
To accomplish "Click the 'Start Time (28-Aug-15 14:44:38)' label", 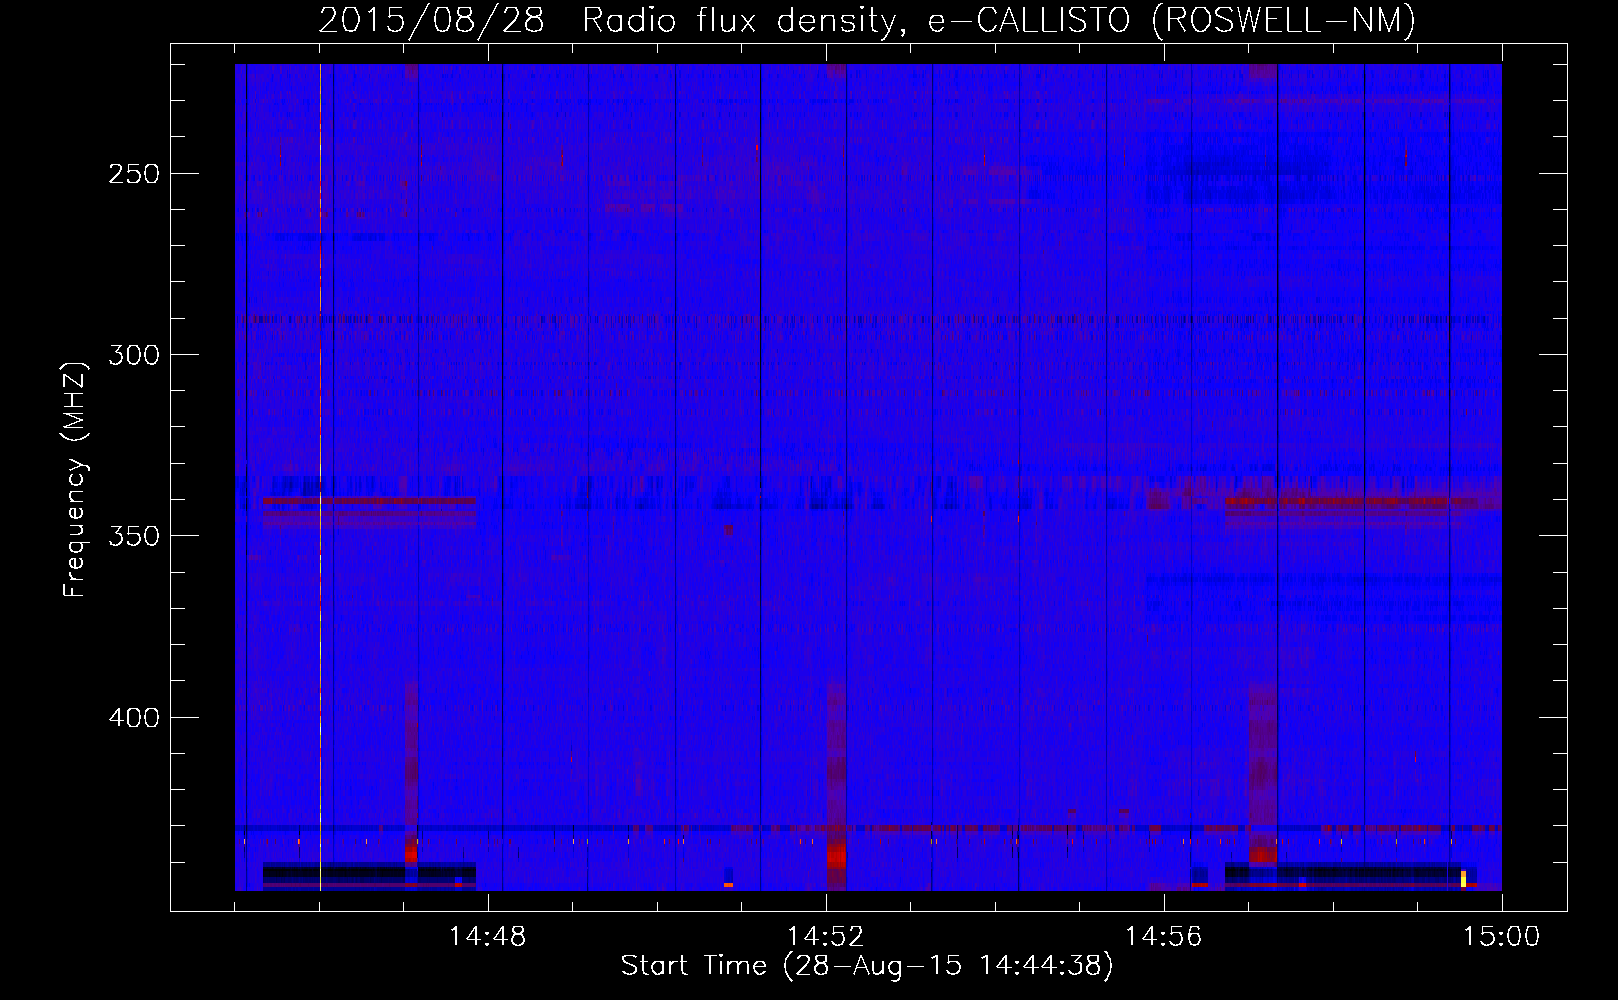I will coord(867,966).
